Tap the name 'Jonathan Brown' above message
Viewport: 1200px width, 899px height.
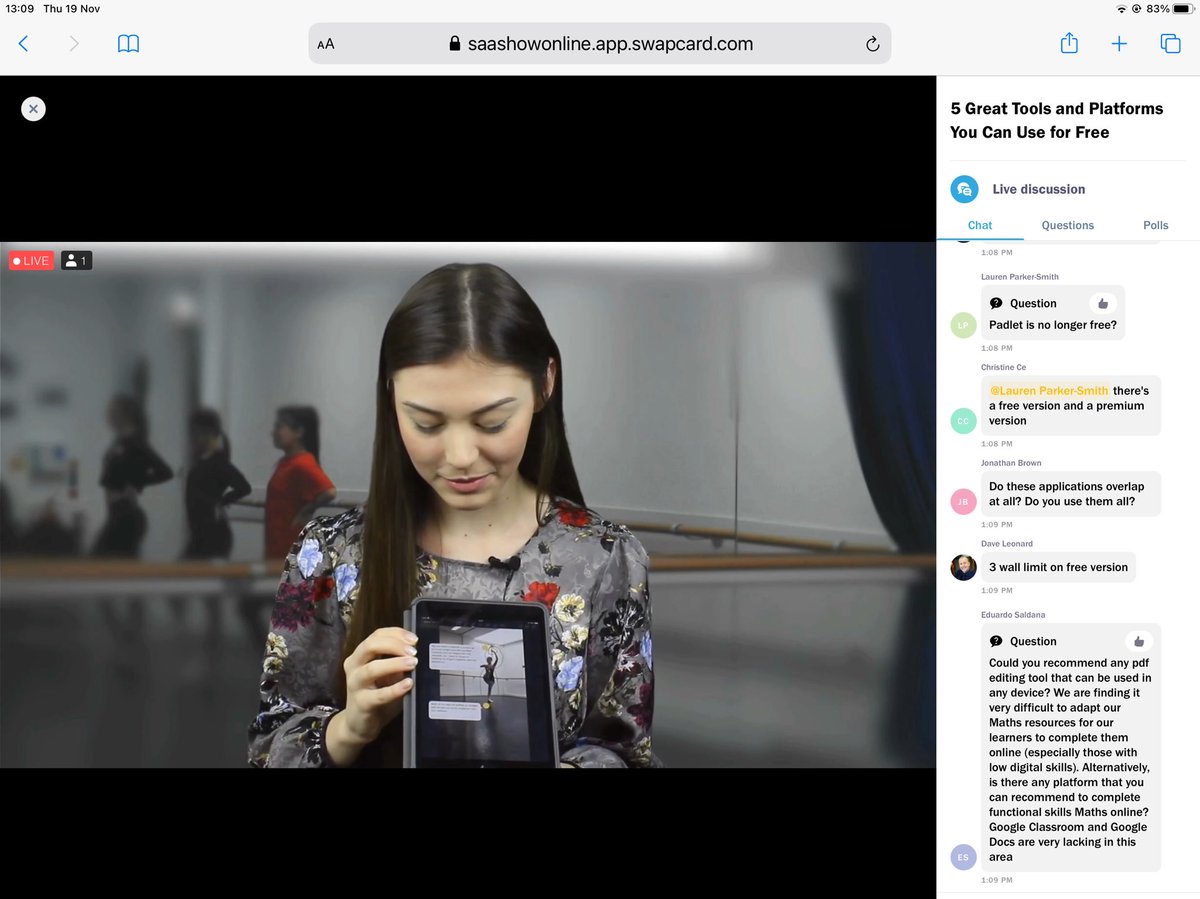pyautogui.click(x=1011, y=463)
